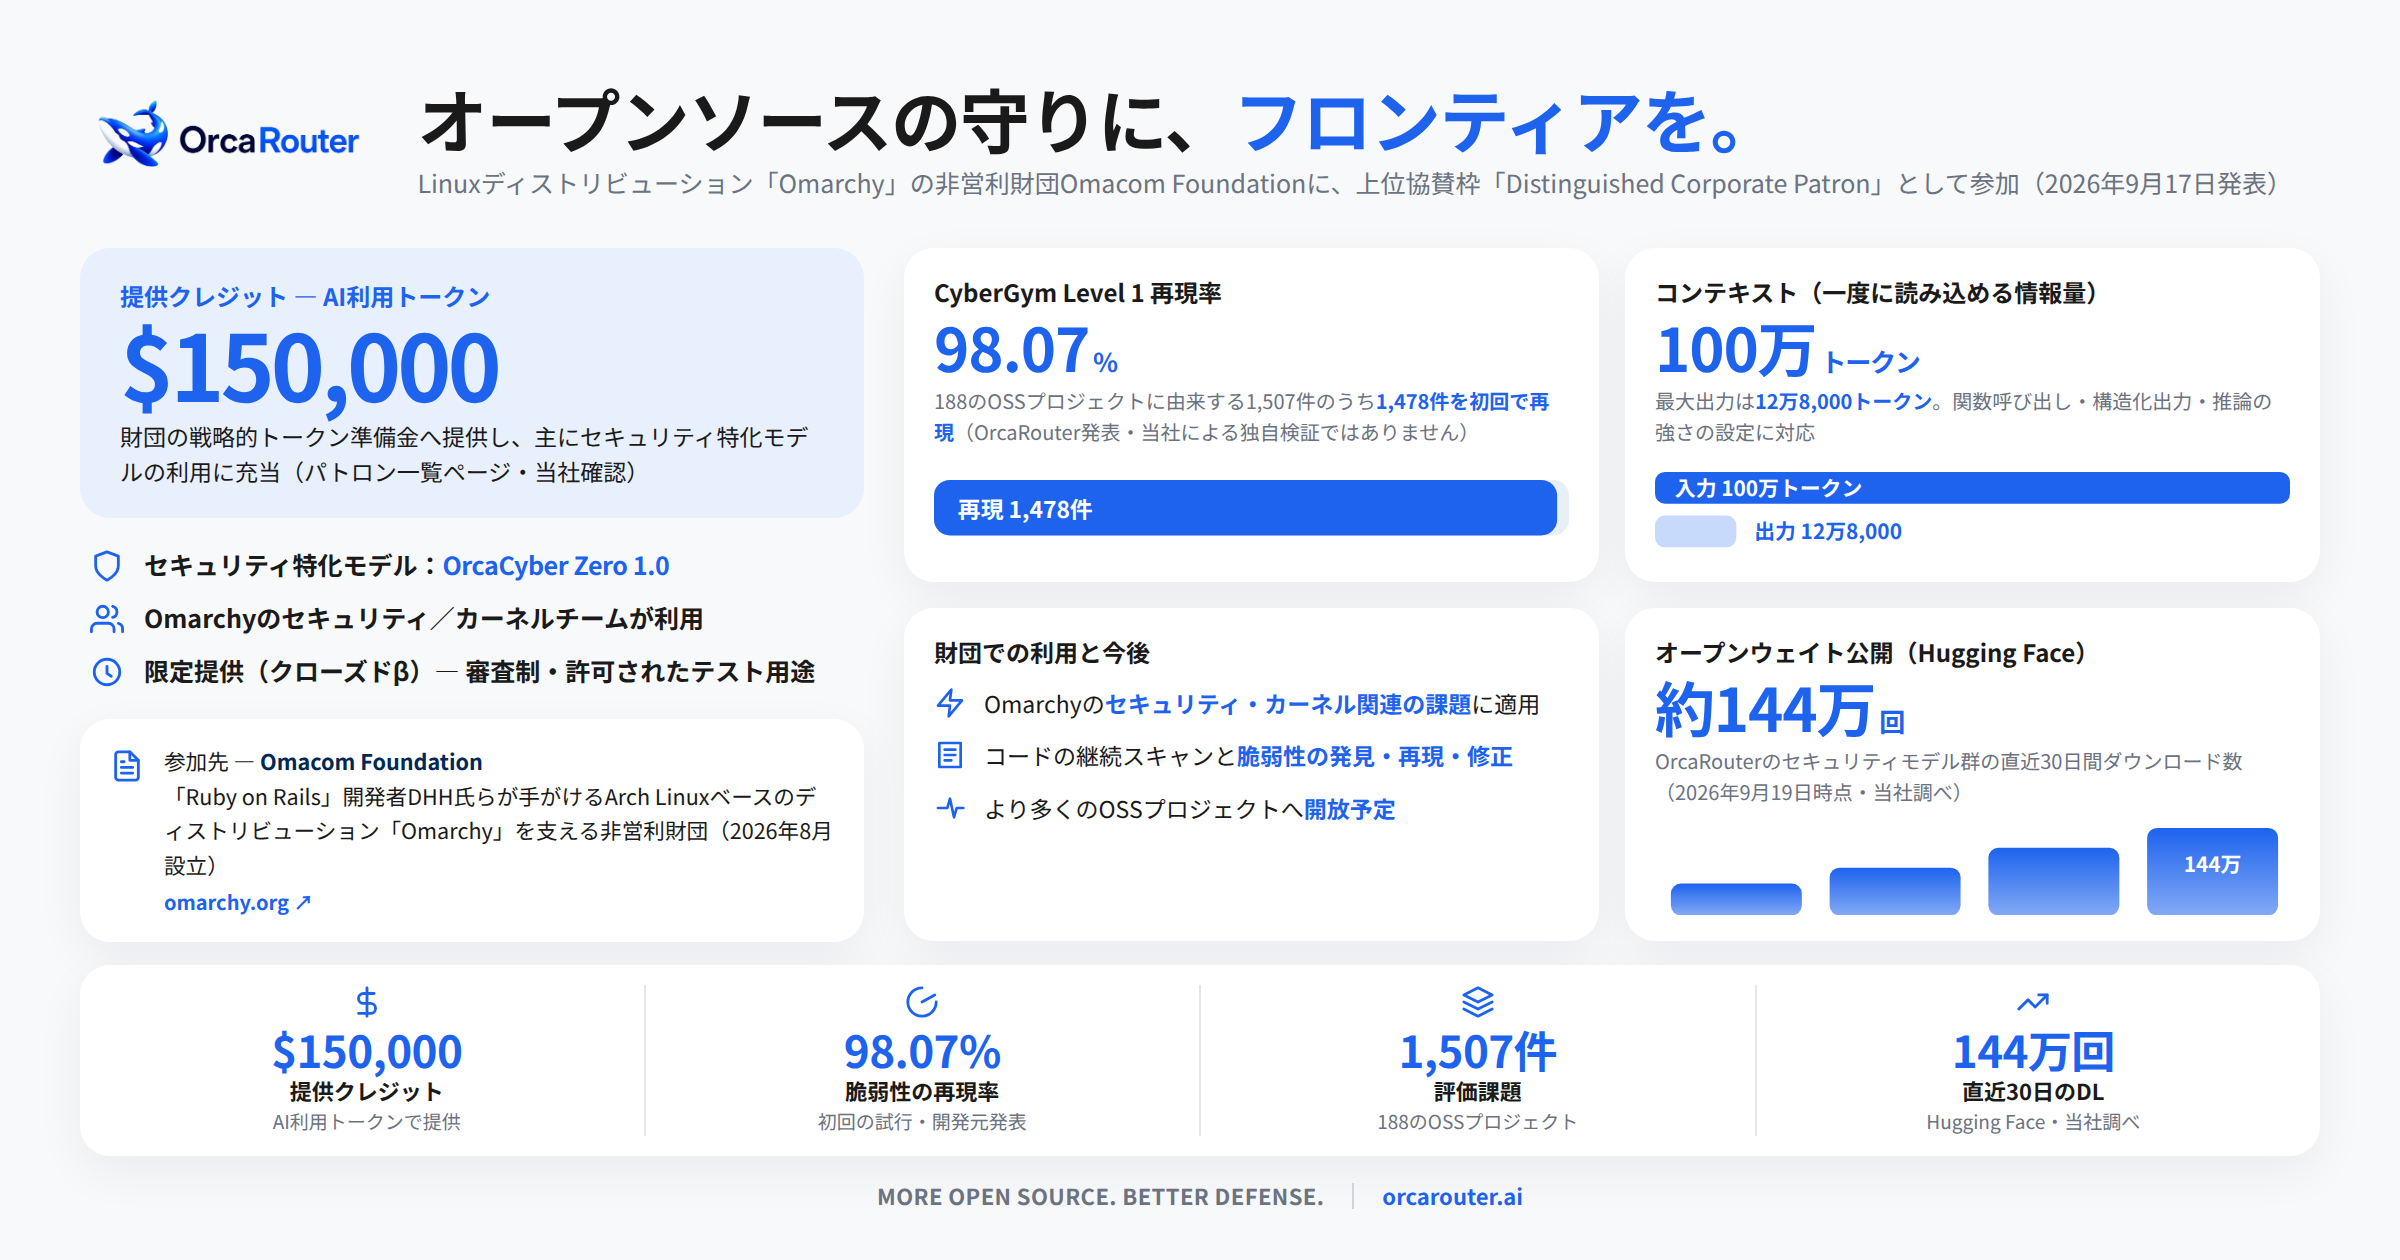Click the 参加先 — Omacom Foundation title

pyautogui.click(x=323, y=762)
